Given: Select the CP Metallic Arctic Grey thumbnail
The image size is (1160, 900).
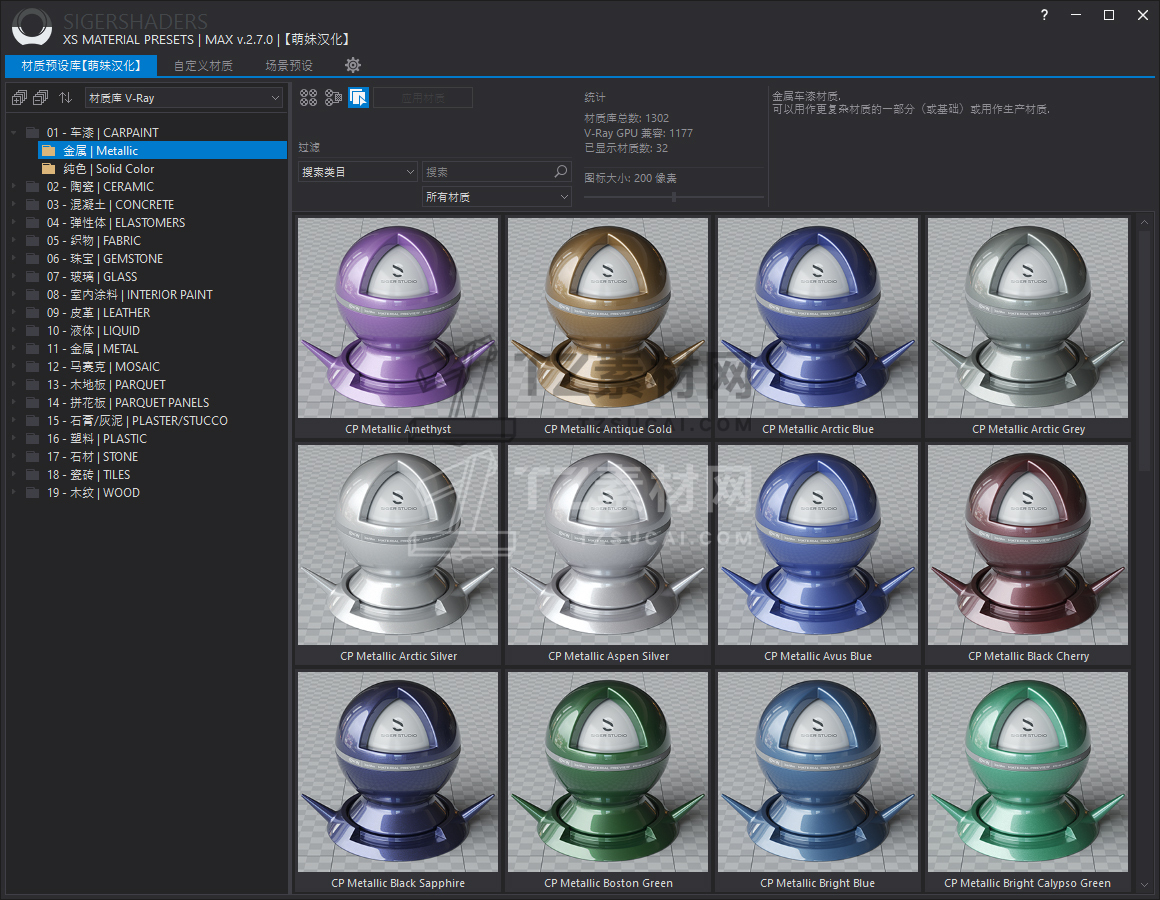Looking at the screenshot, I should pos(1028,318).
